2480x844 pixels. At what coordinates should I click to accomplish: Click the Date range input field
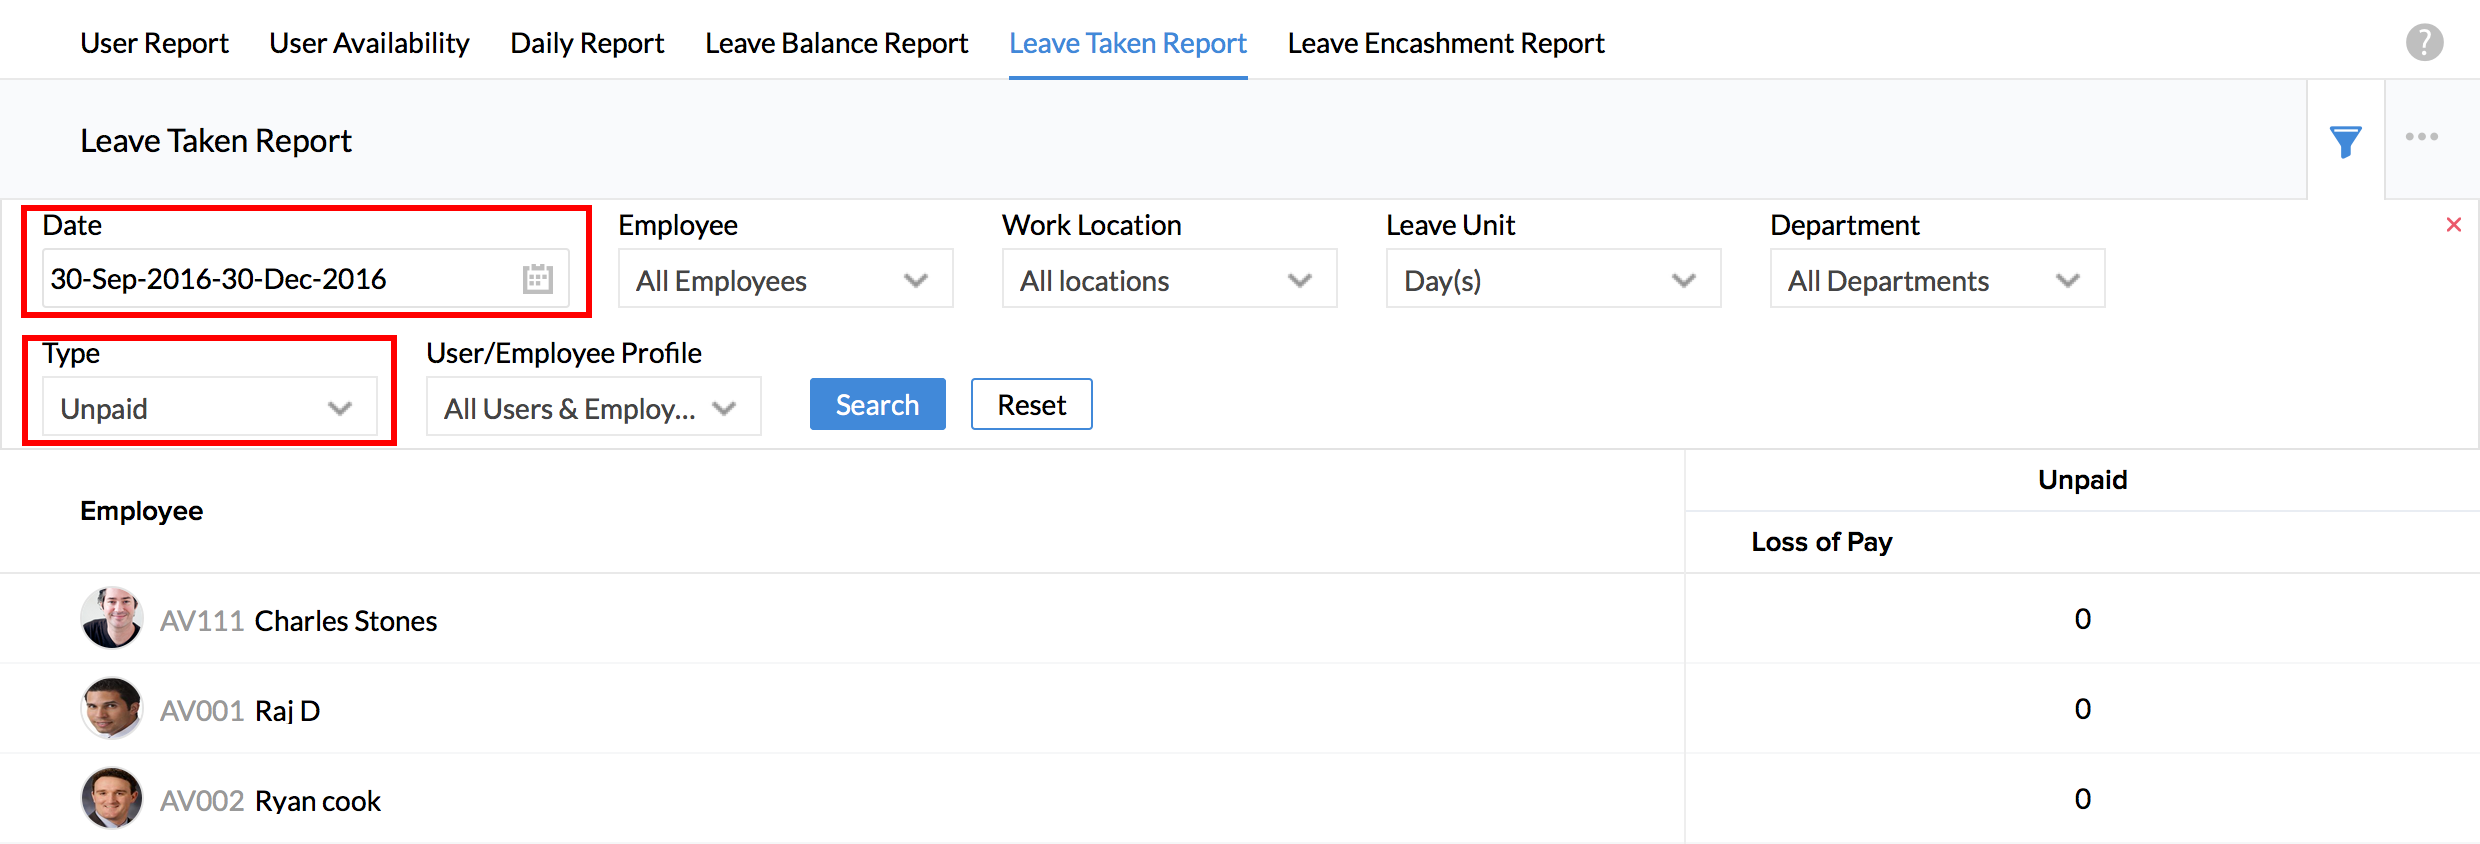[280, 279]
